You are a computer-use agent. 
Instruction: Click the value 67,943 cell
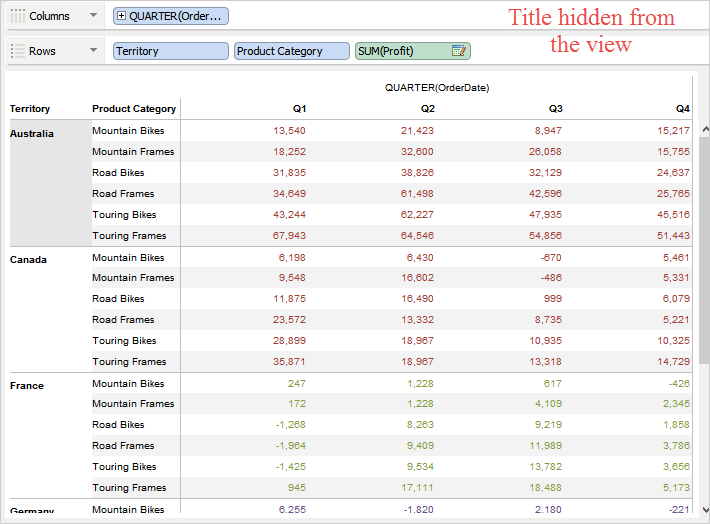[x=289, y=236]
